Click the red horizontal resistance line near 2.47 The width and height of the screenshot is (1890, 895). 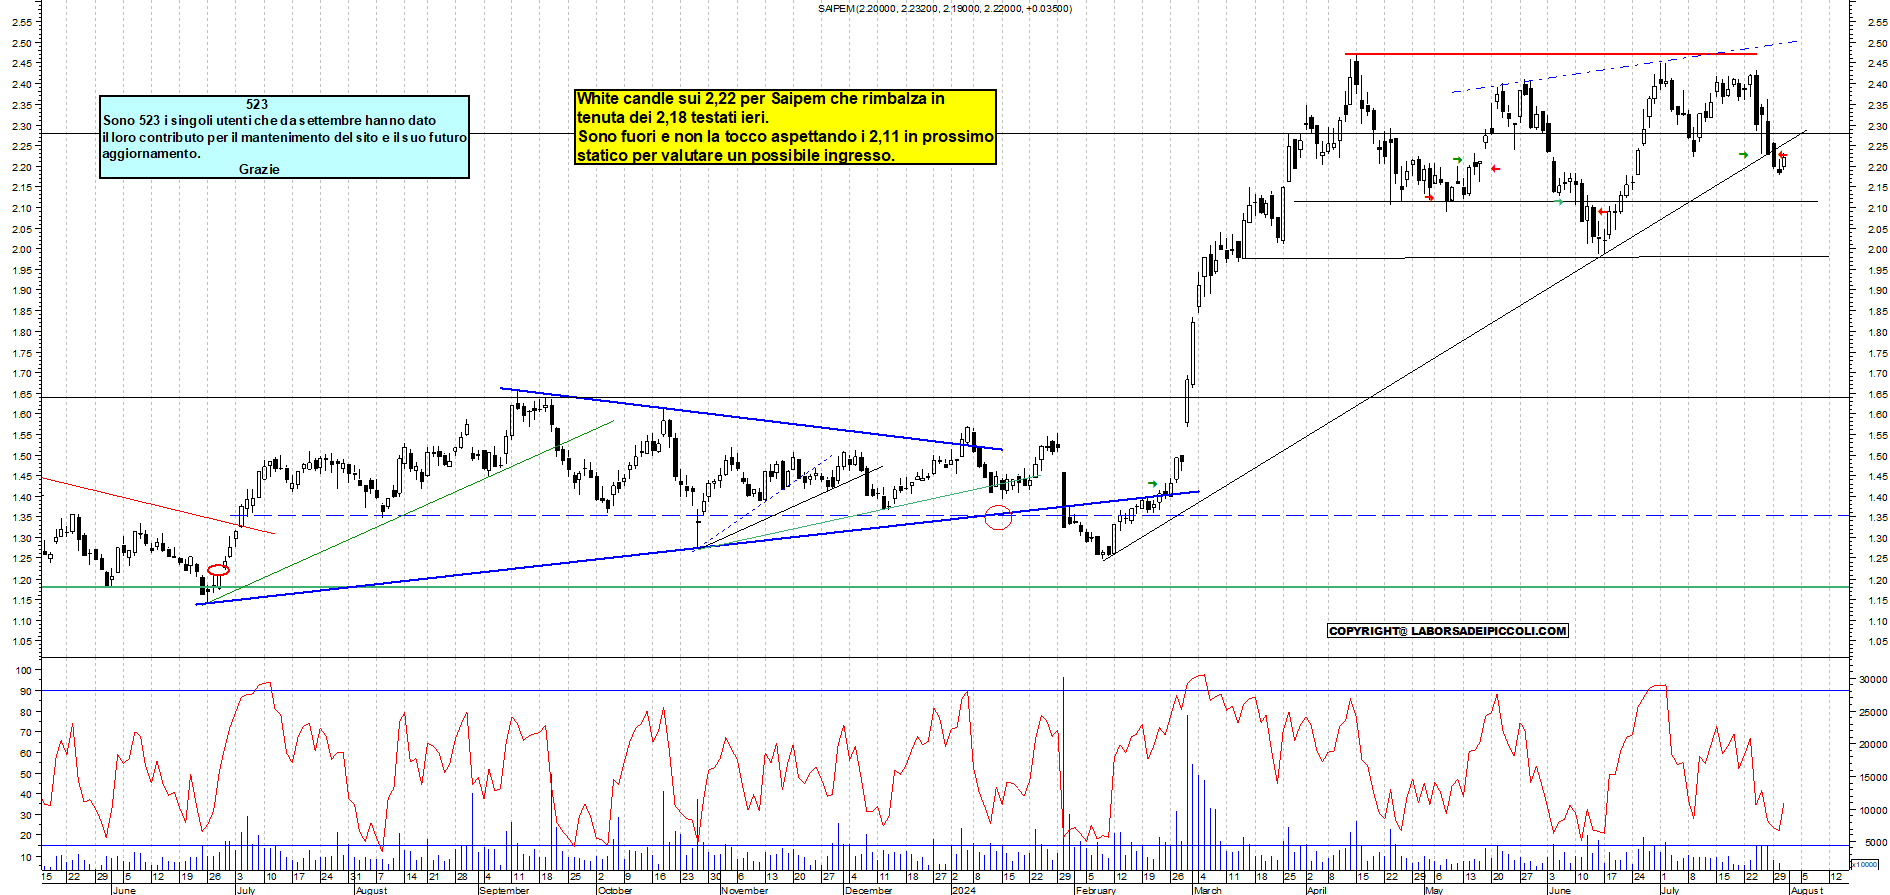coord(1550,54)
